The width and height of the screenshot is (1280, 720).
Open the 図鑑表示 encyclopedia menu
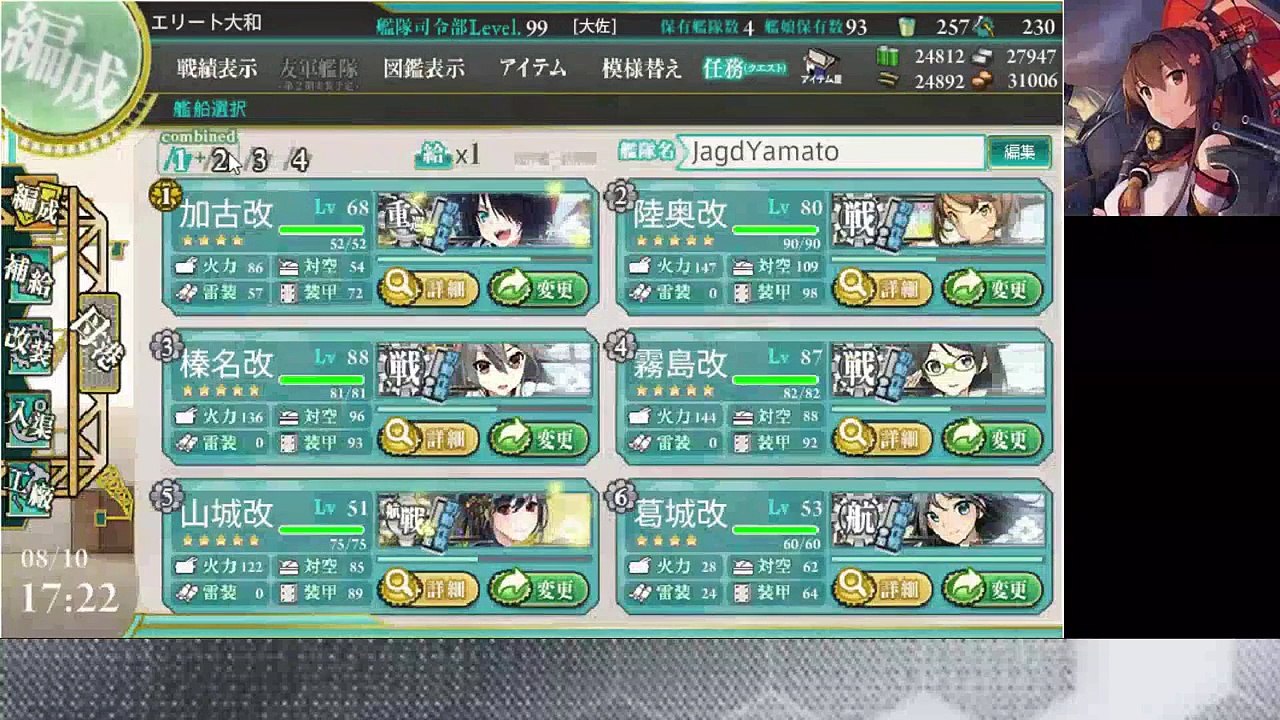424,69
